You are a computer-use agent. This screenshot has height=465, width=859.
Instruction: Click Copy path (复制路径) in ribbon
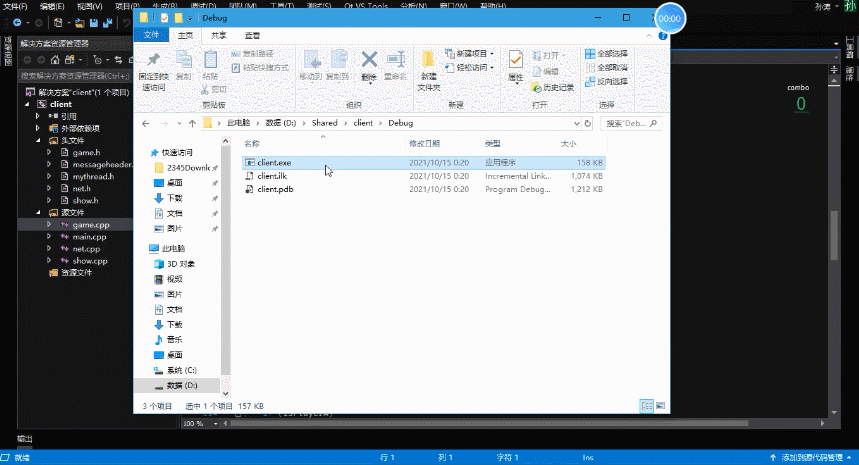pos(252,54)
